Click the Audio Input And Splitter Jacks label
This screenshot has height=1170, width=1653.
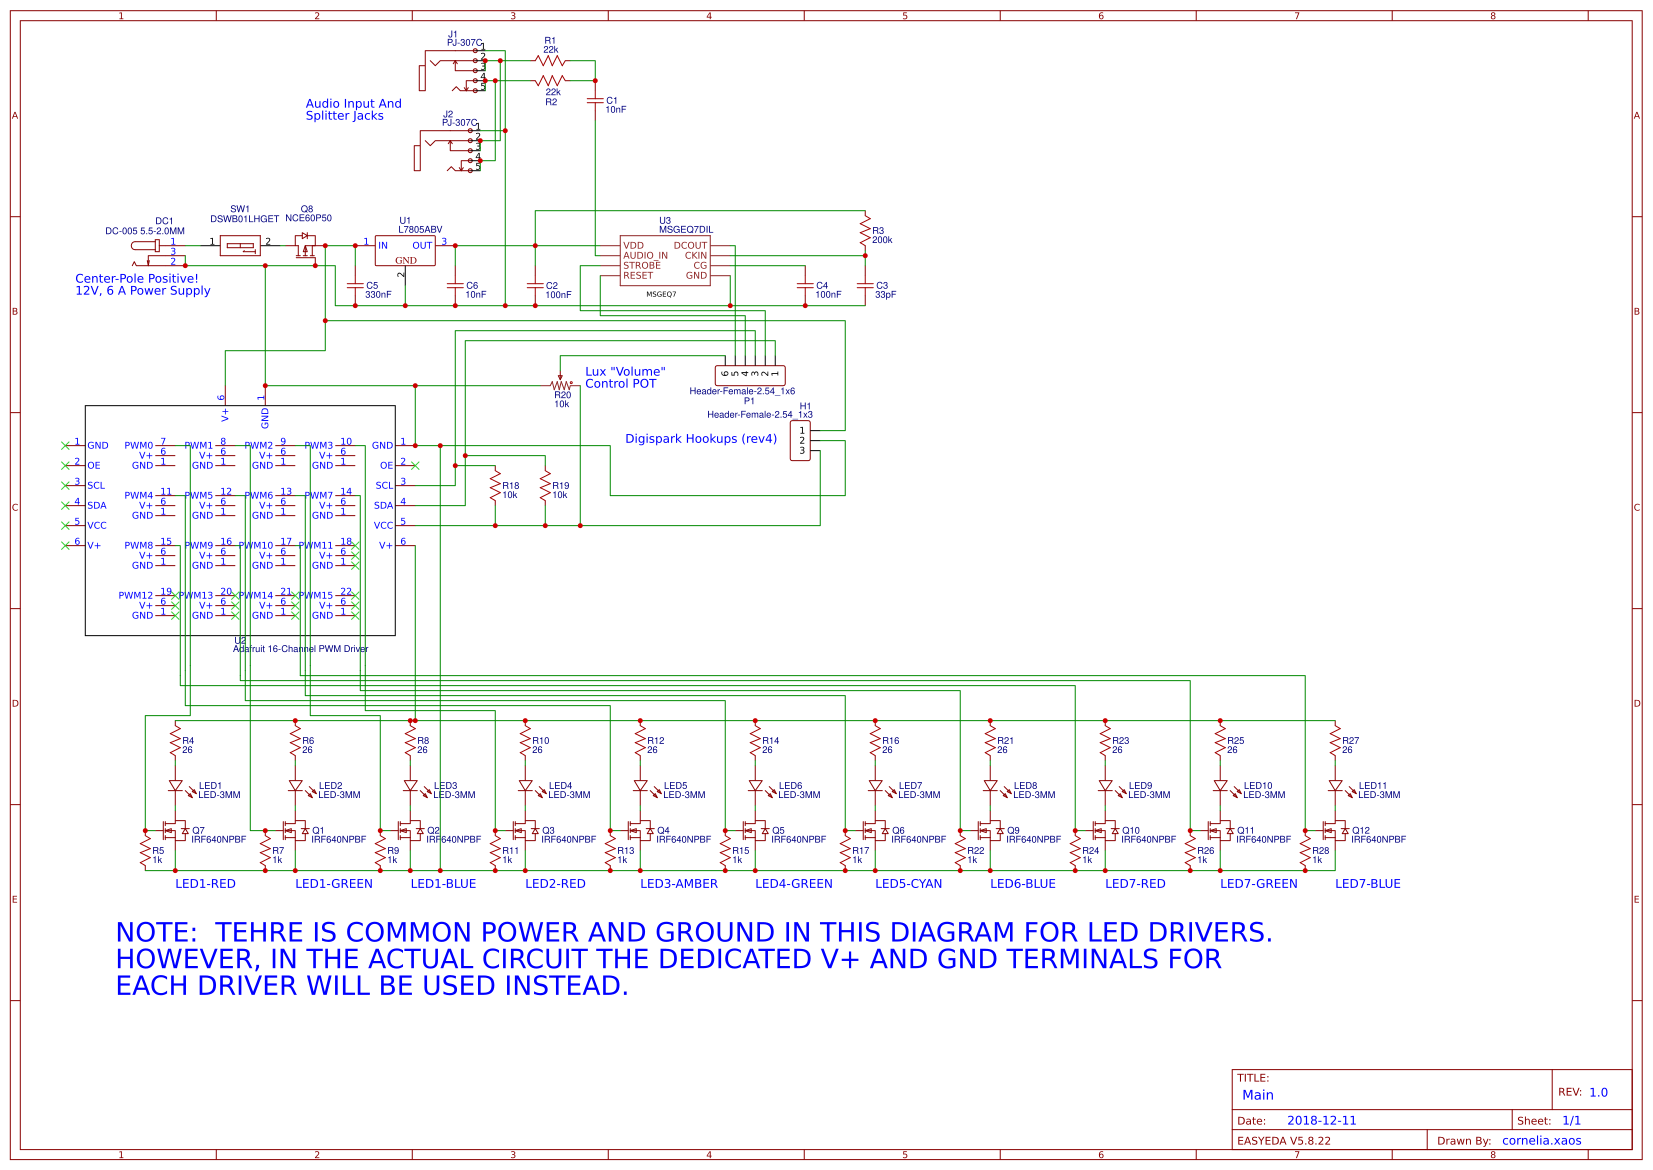point(354,110)
